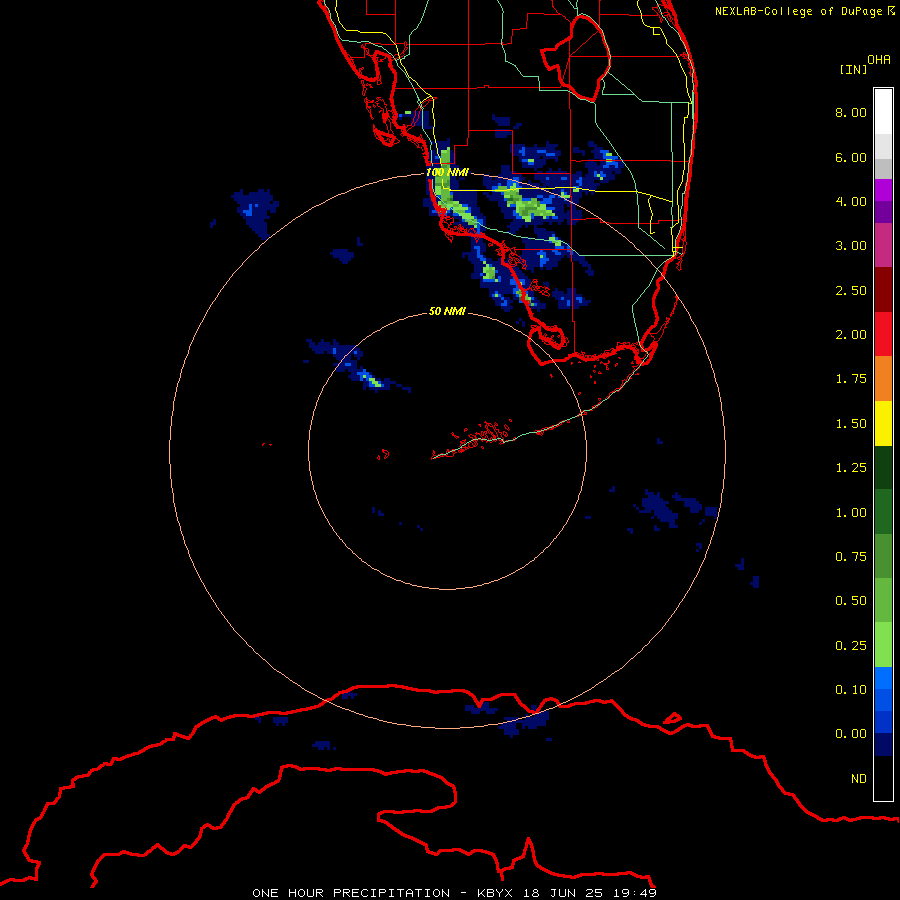The image size is (900, 900).
Task: Click the ONE HOUR PRECIPITATION title text
Action: (351, 893)
